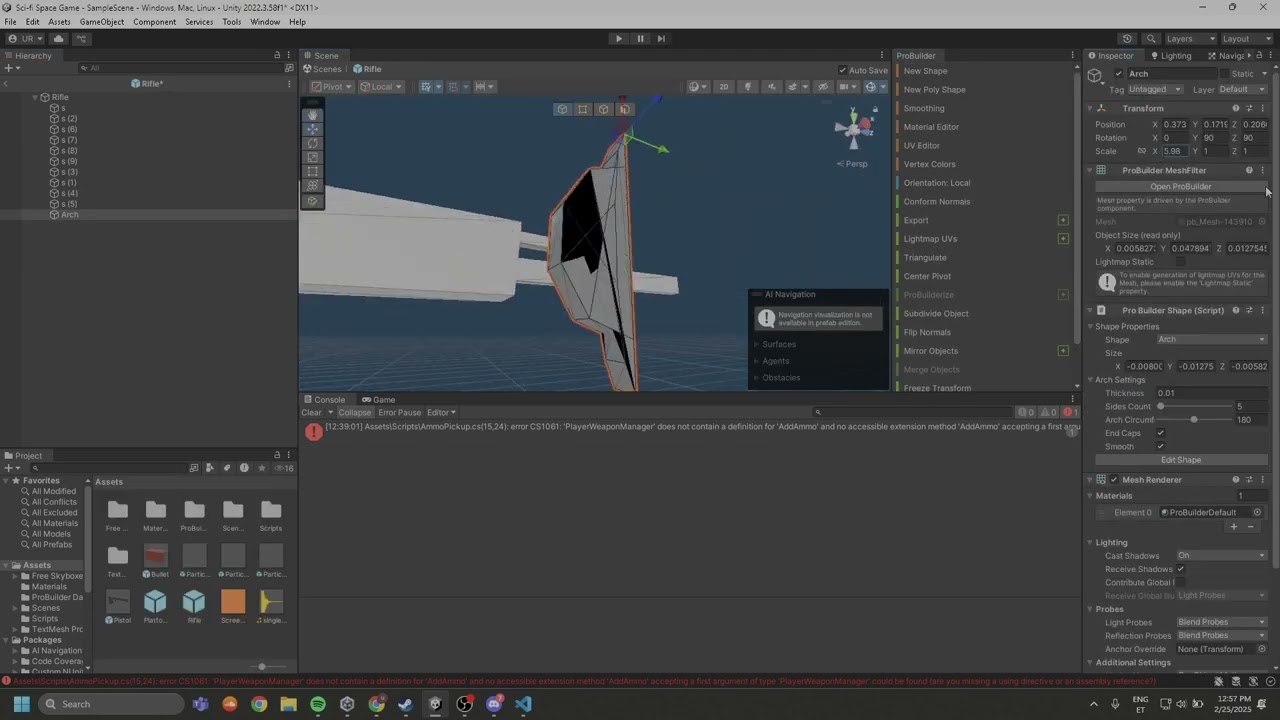The width and height of the screenshot is (1280, 720).
Task: Toggle scene audio icon
Action: point(771,86)
